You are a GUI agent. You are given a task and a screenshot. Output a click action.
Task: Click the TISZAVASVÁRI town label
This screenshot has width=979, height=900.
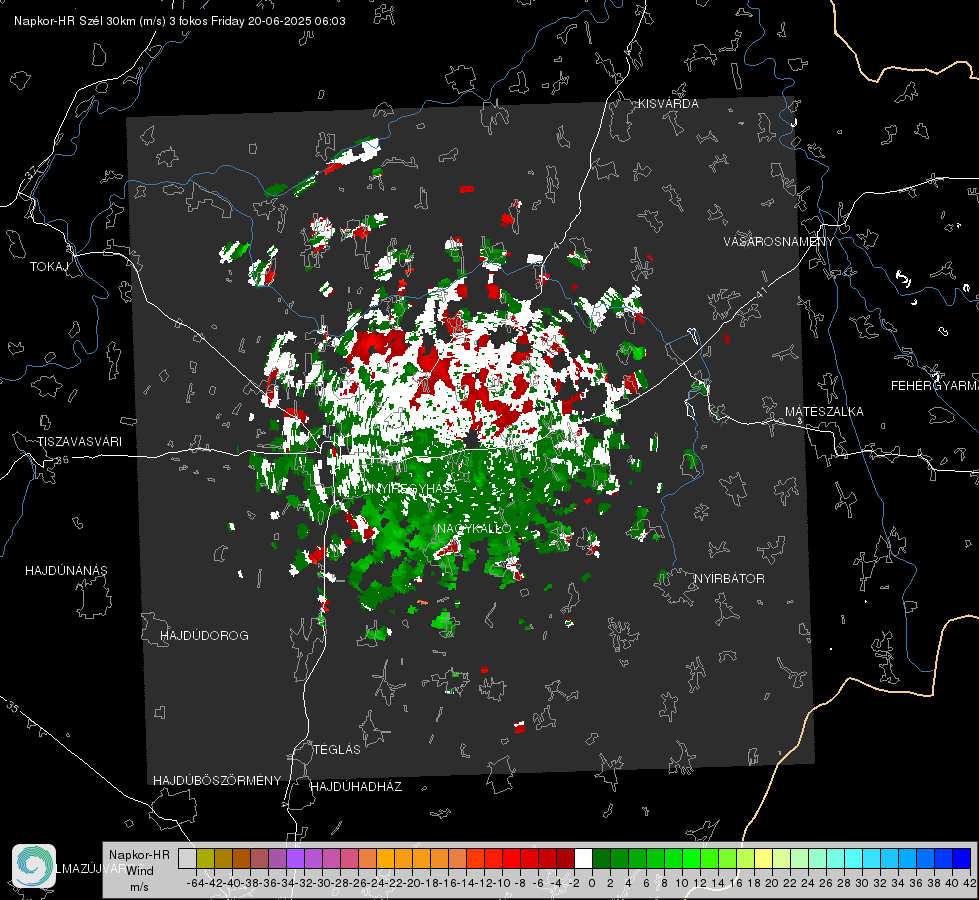[79, 442]
